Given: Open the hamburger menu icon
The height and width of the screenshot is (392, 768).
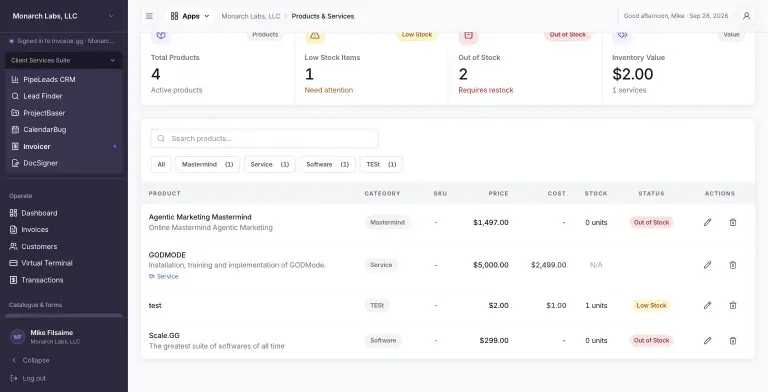Looking at the screenshot, I should tap(149, 16).
